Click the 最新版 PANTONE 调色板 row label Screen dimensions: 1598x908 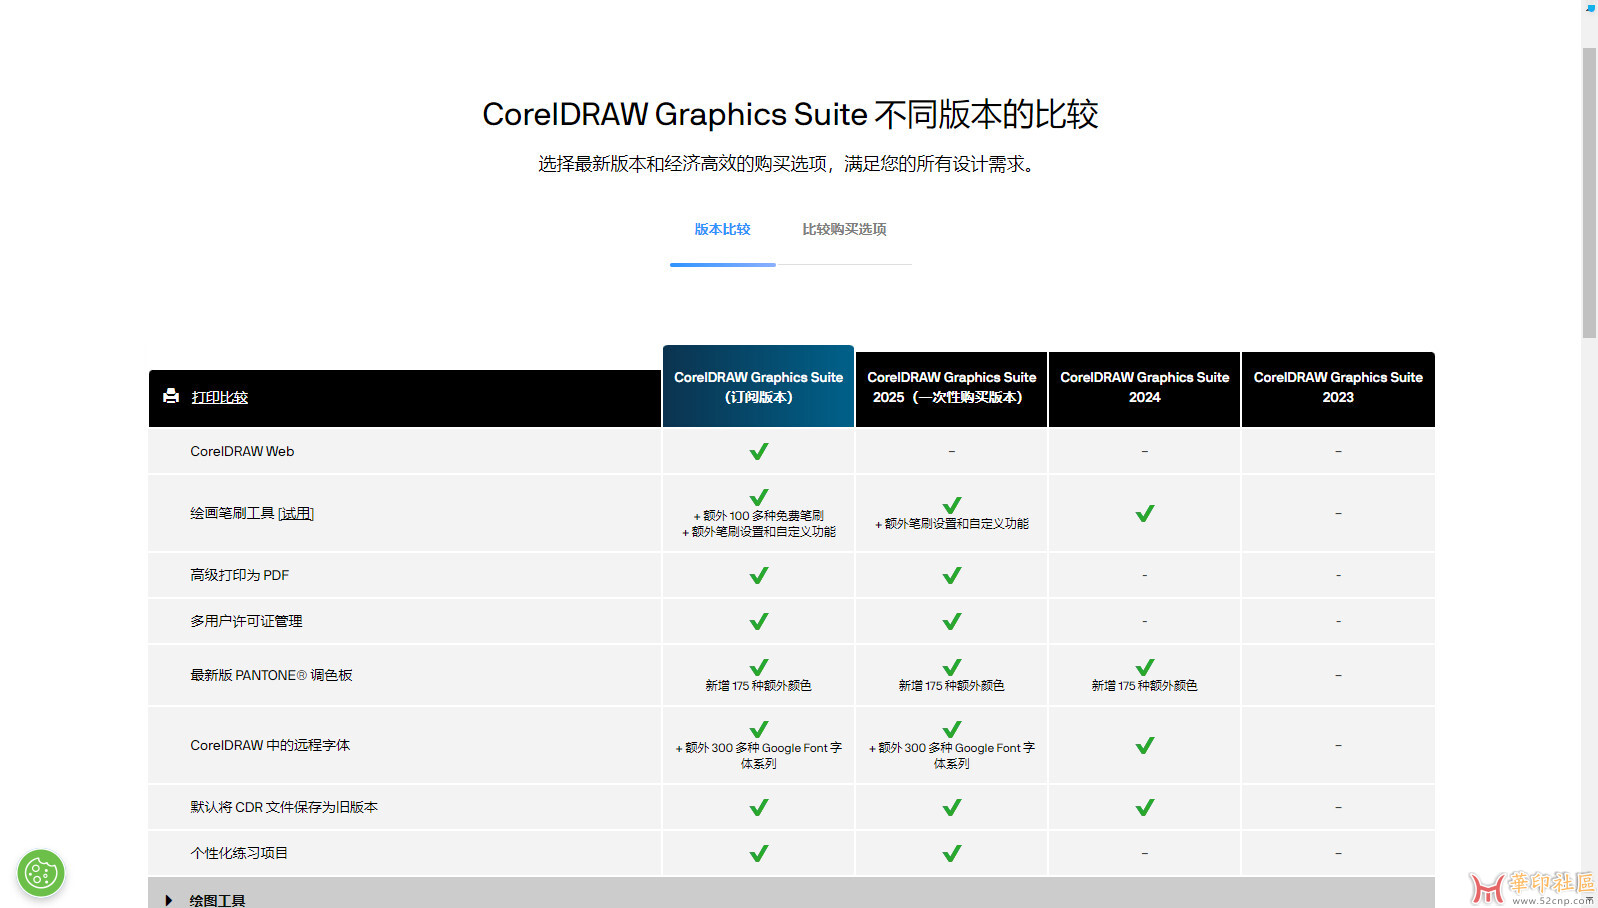[x=271, y=675]
